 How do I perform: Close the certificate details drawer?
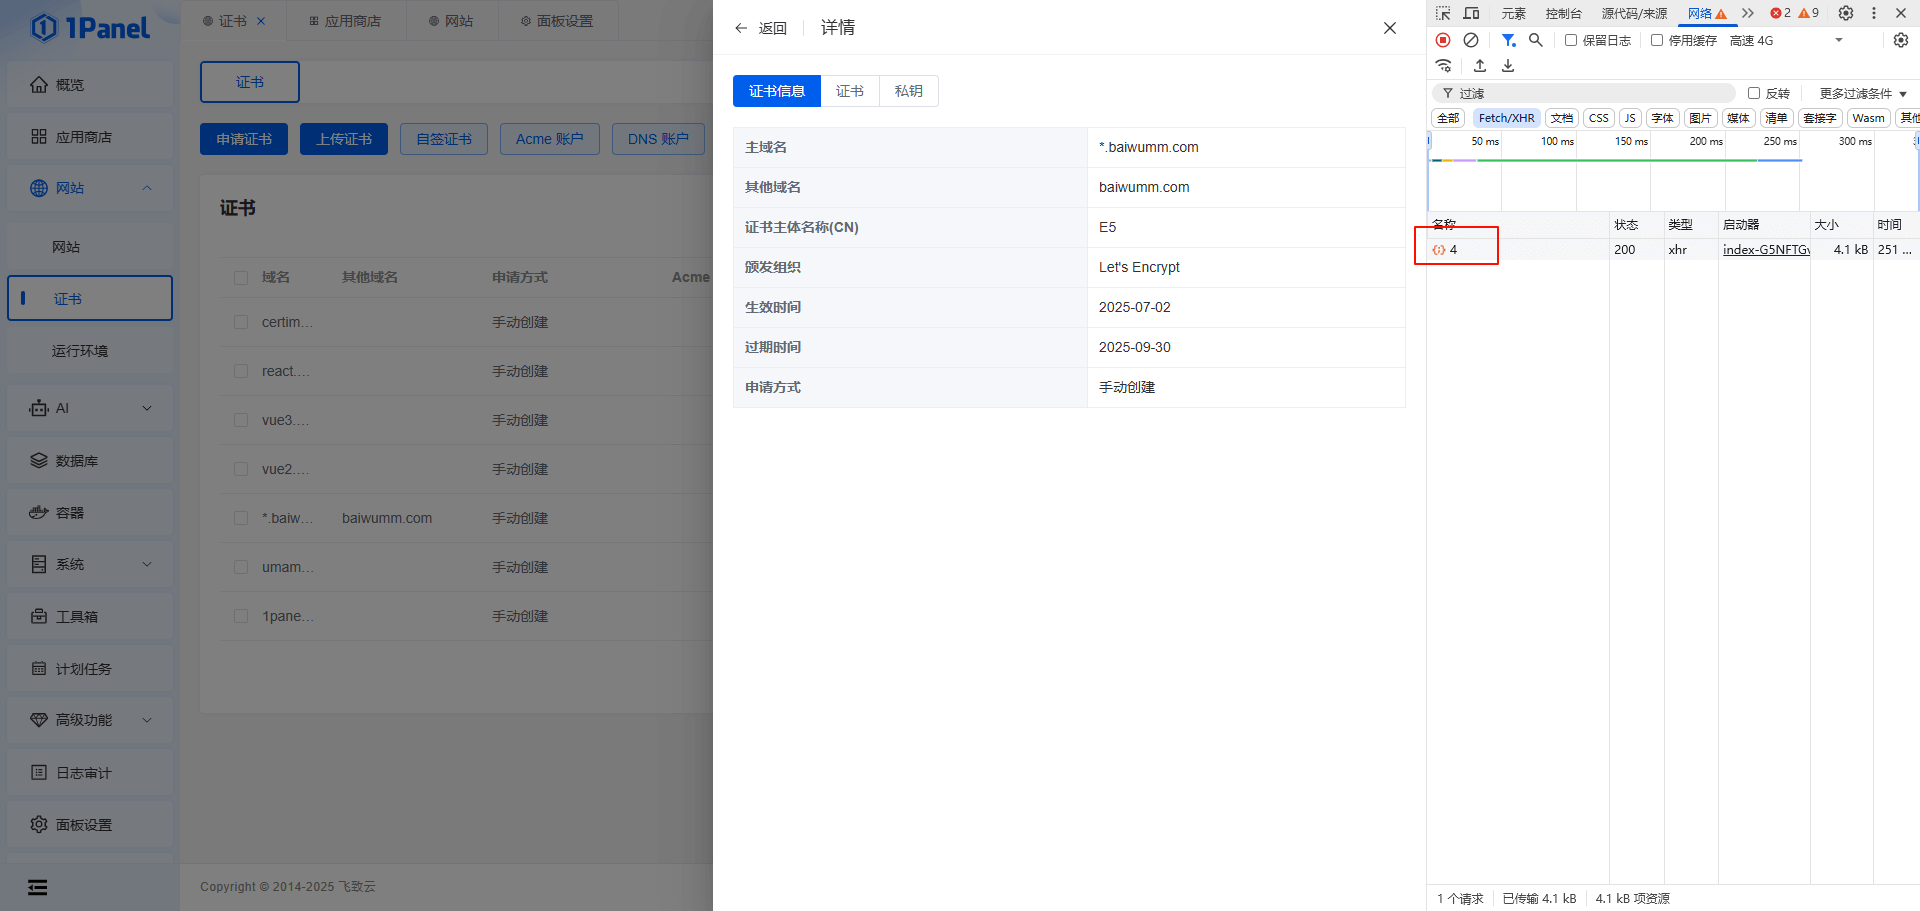pos(1390,28)
